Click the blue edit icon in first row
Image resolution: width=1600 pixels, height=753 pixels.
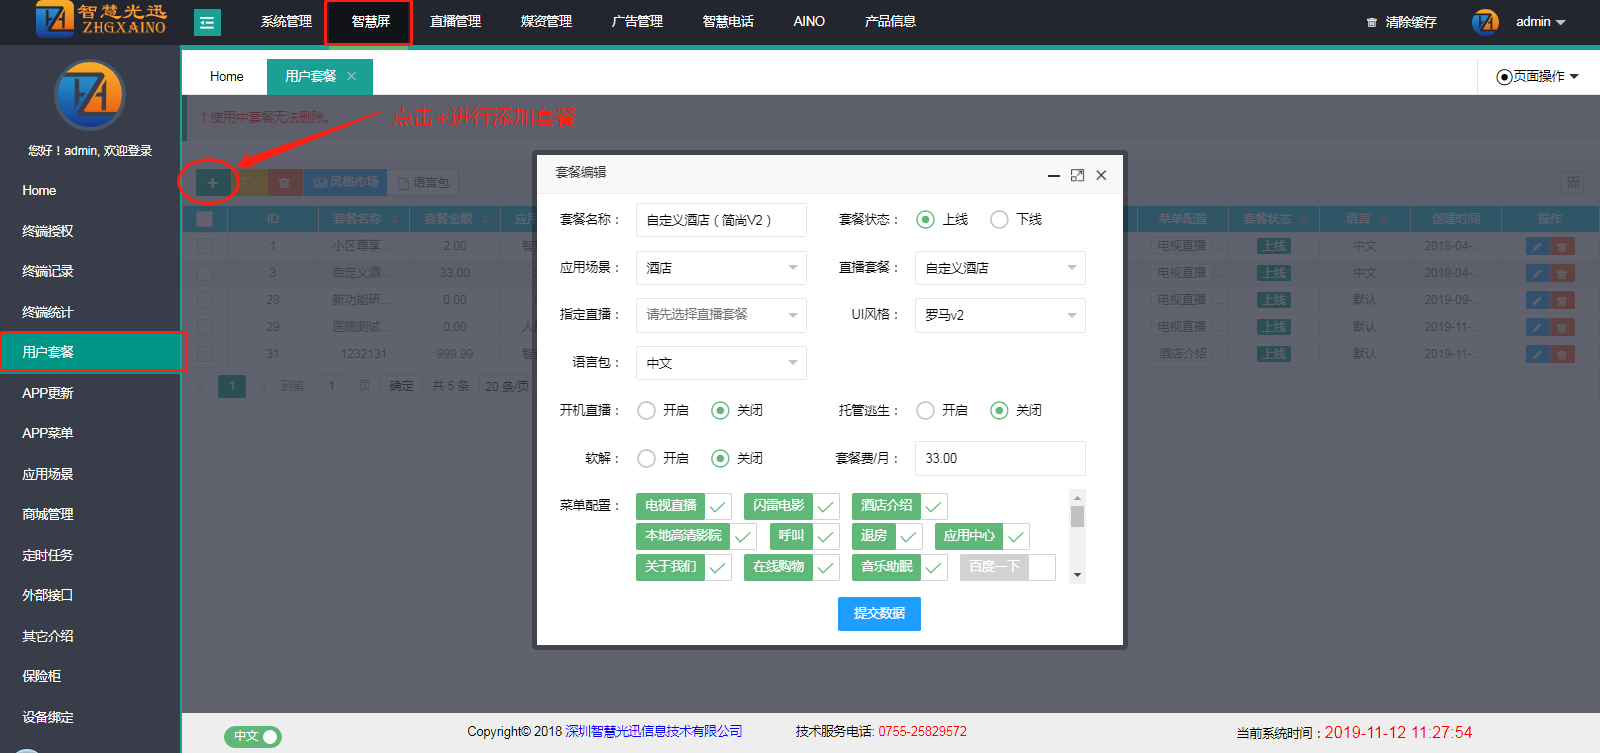coord(1537,246)
